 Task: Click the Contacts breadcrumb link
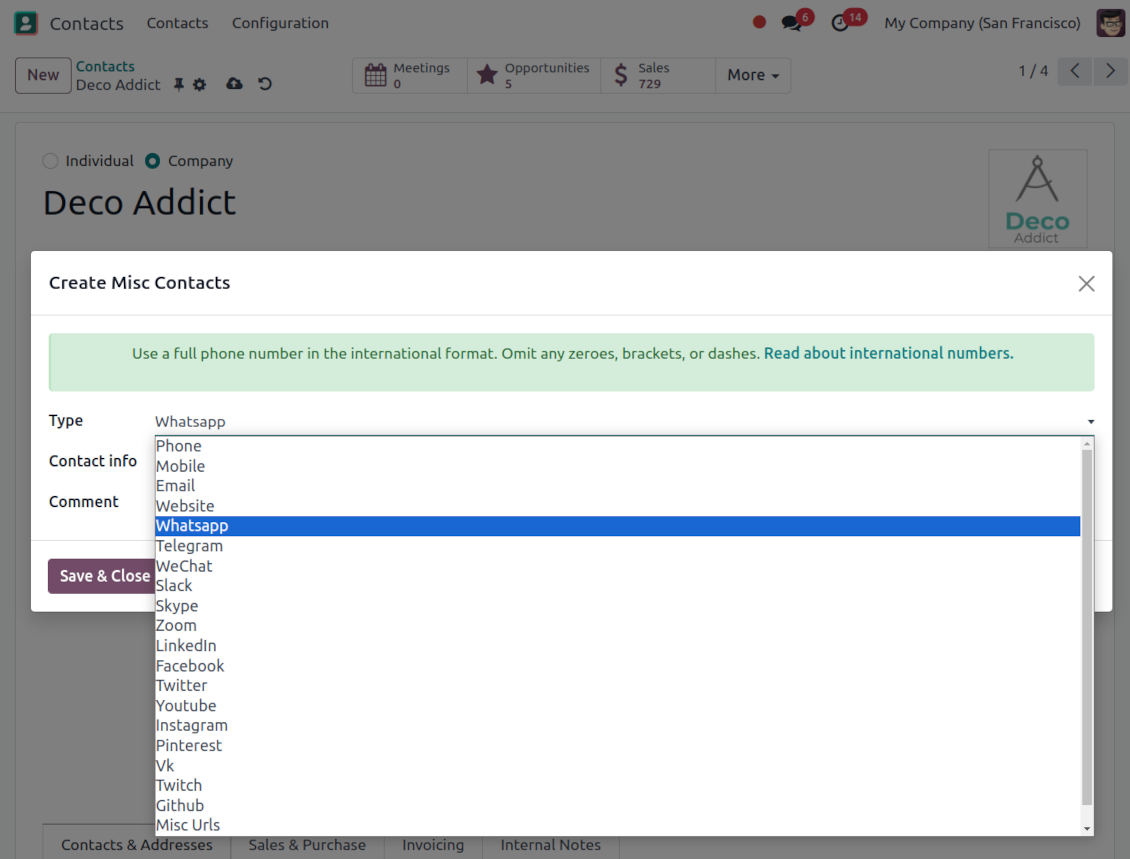[105, 66]
